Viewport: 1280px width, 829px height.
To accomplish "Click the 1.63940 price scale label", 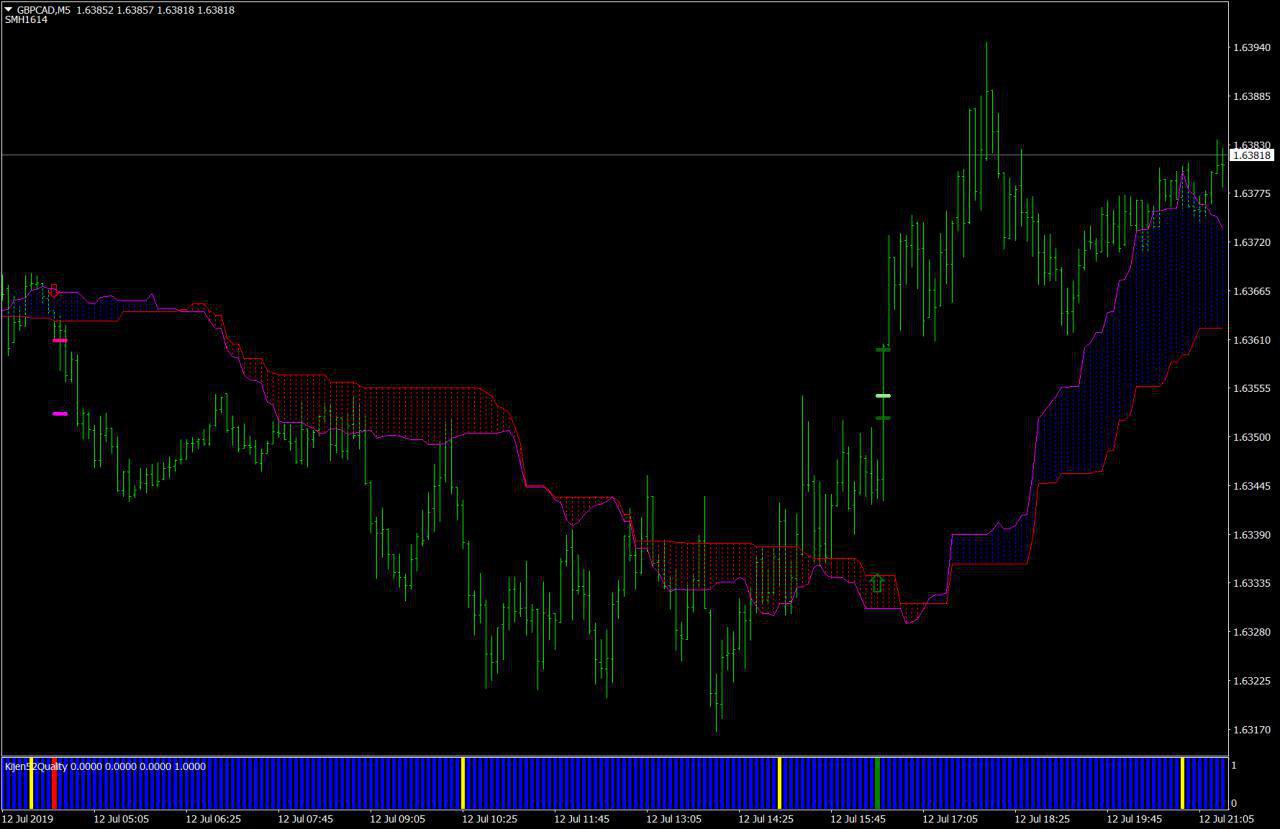I will [x=1252, y=47].
